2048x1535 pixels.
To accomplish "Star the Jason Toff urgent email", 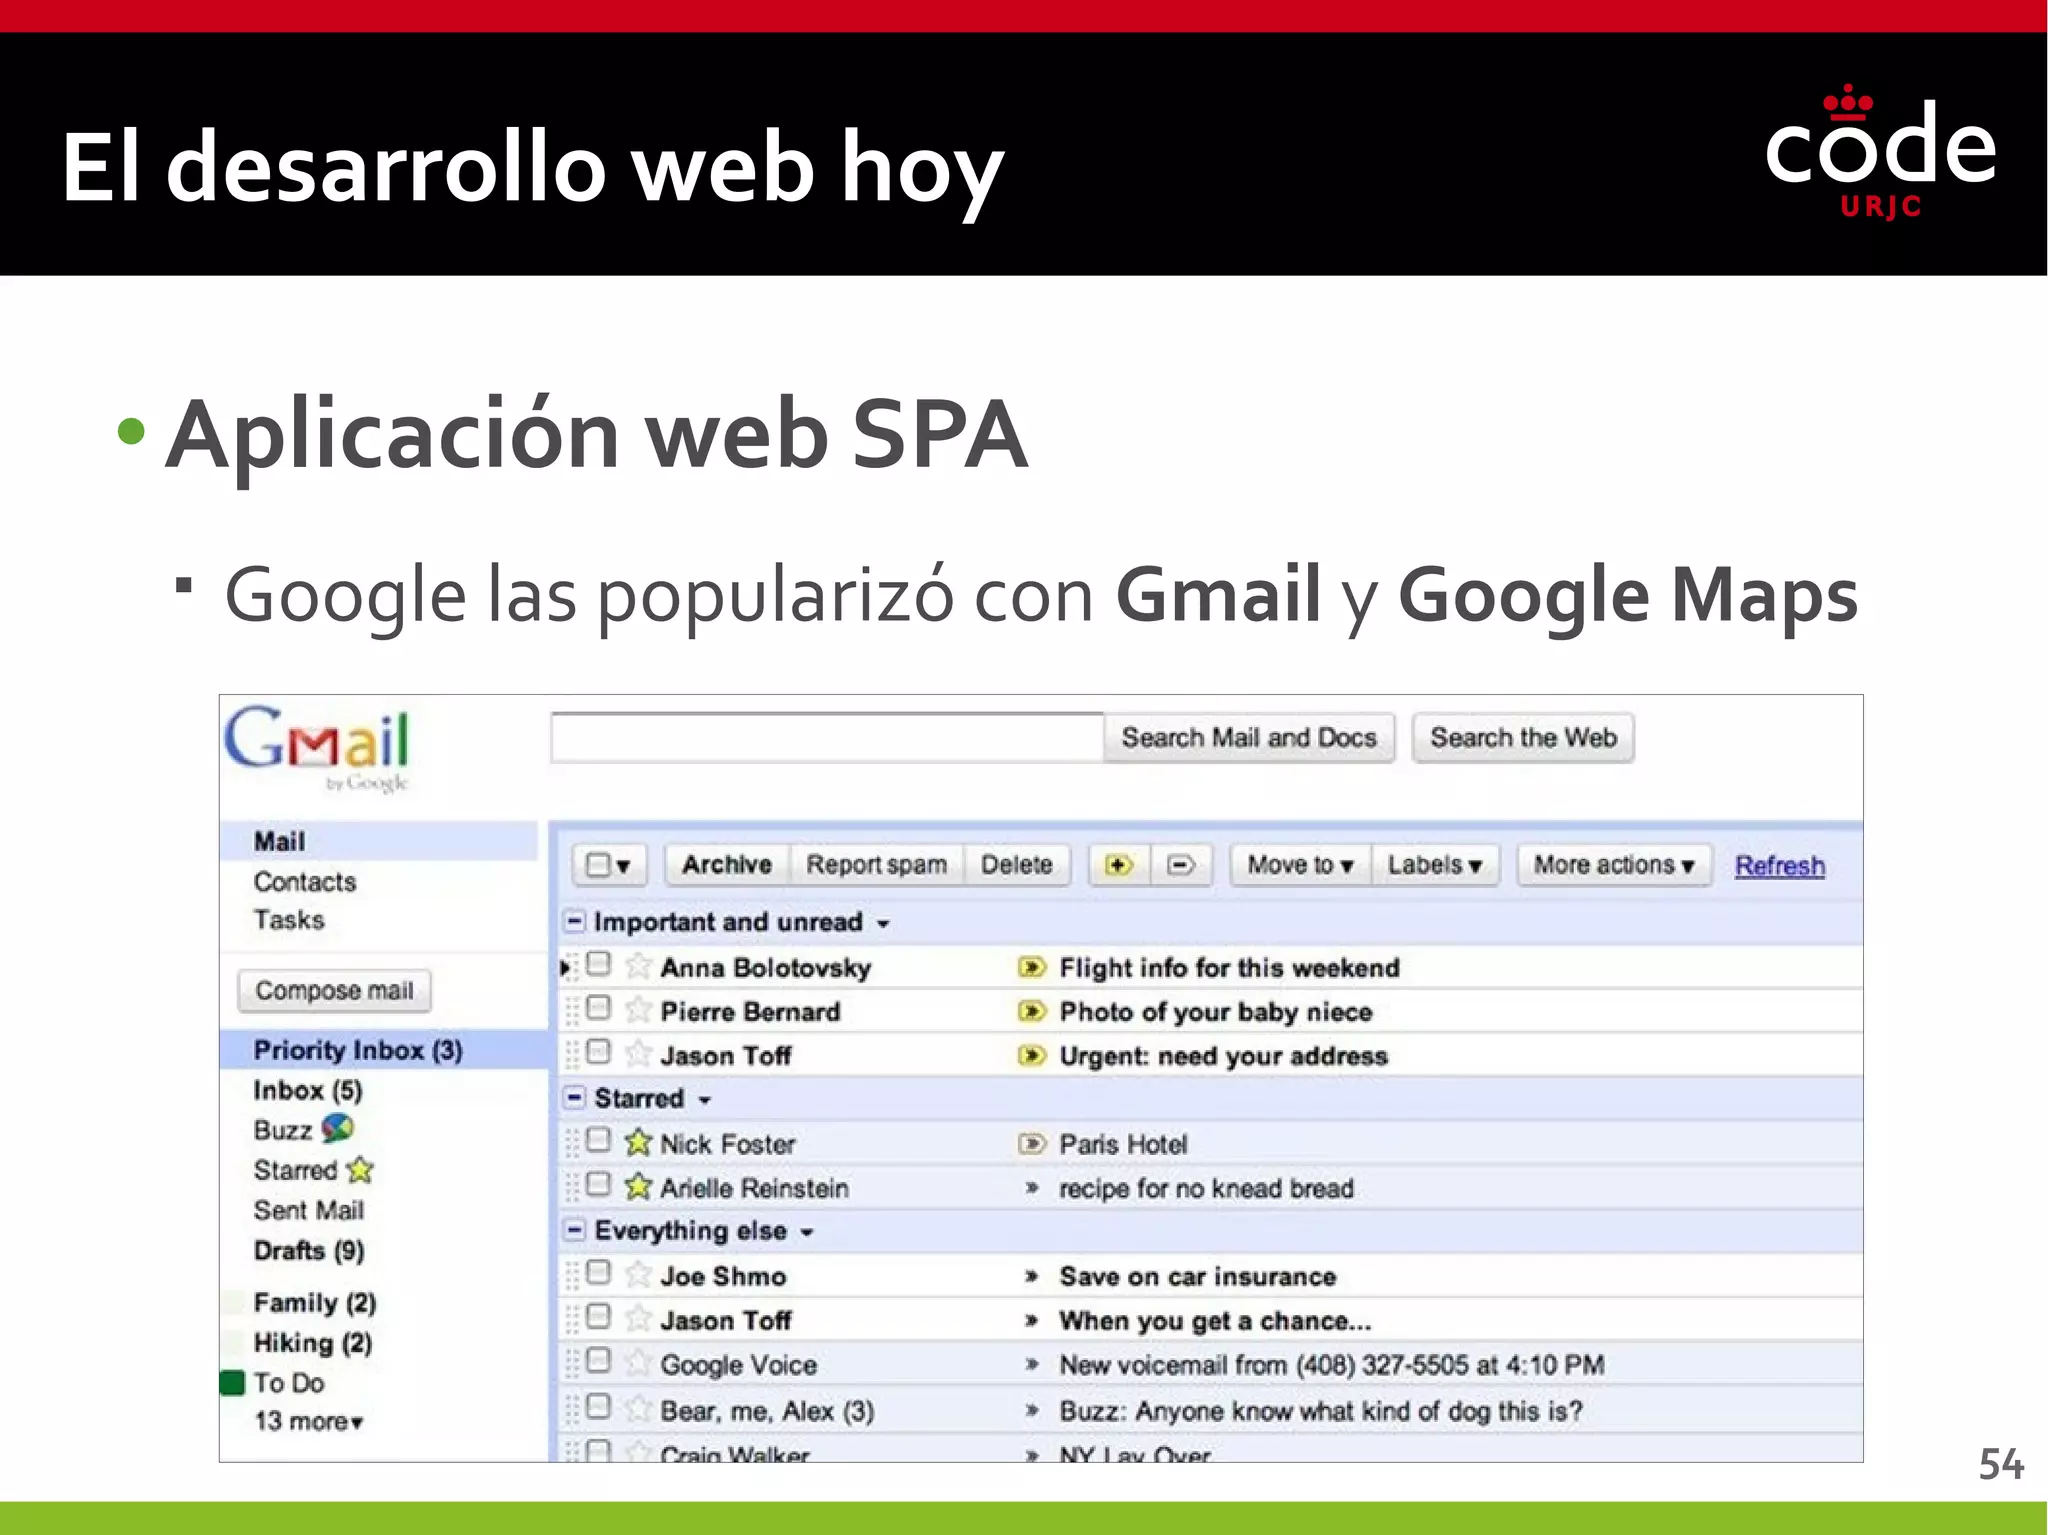I will point(638,1055).
